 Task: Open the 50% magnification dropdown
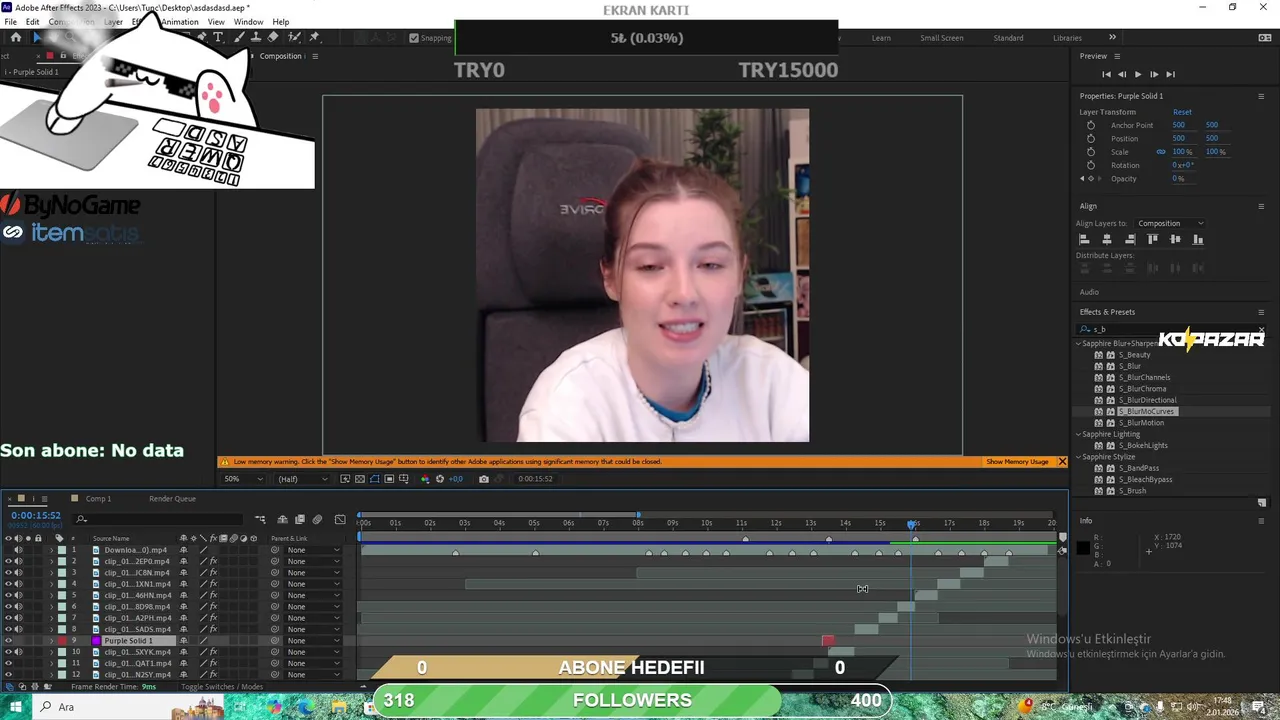click(x=243, y=479)
